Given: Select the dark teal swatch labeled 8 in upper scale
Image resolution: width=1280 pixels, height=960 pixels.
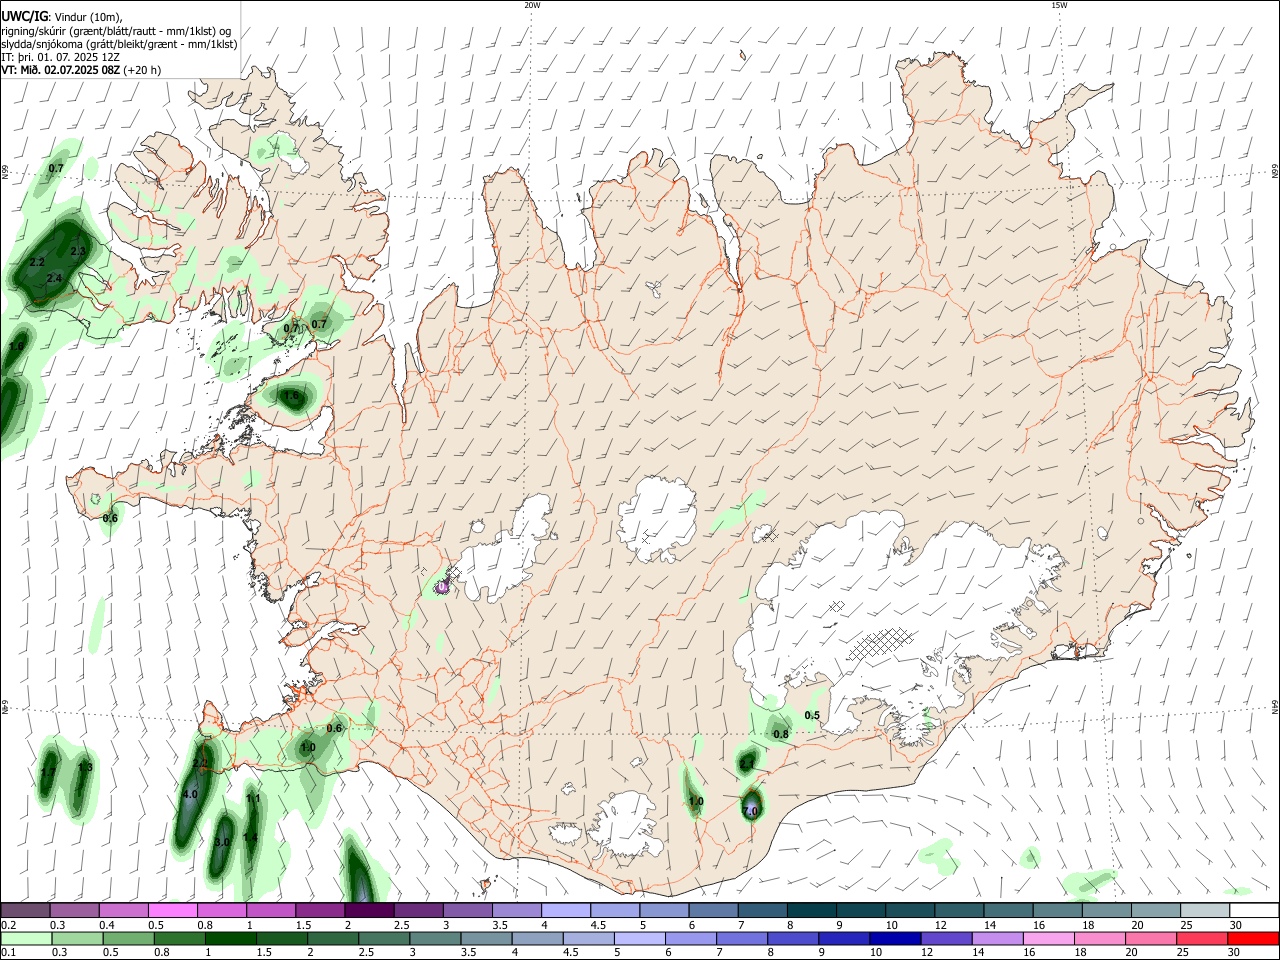Looking at the screenshot, I should point(811,910).
